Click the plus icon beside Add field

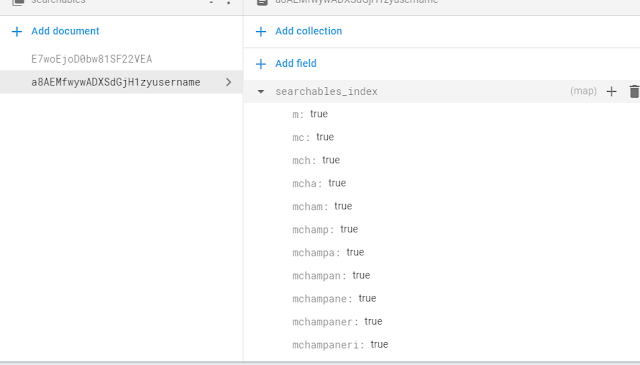coord(261,64)
